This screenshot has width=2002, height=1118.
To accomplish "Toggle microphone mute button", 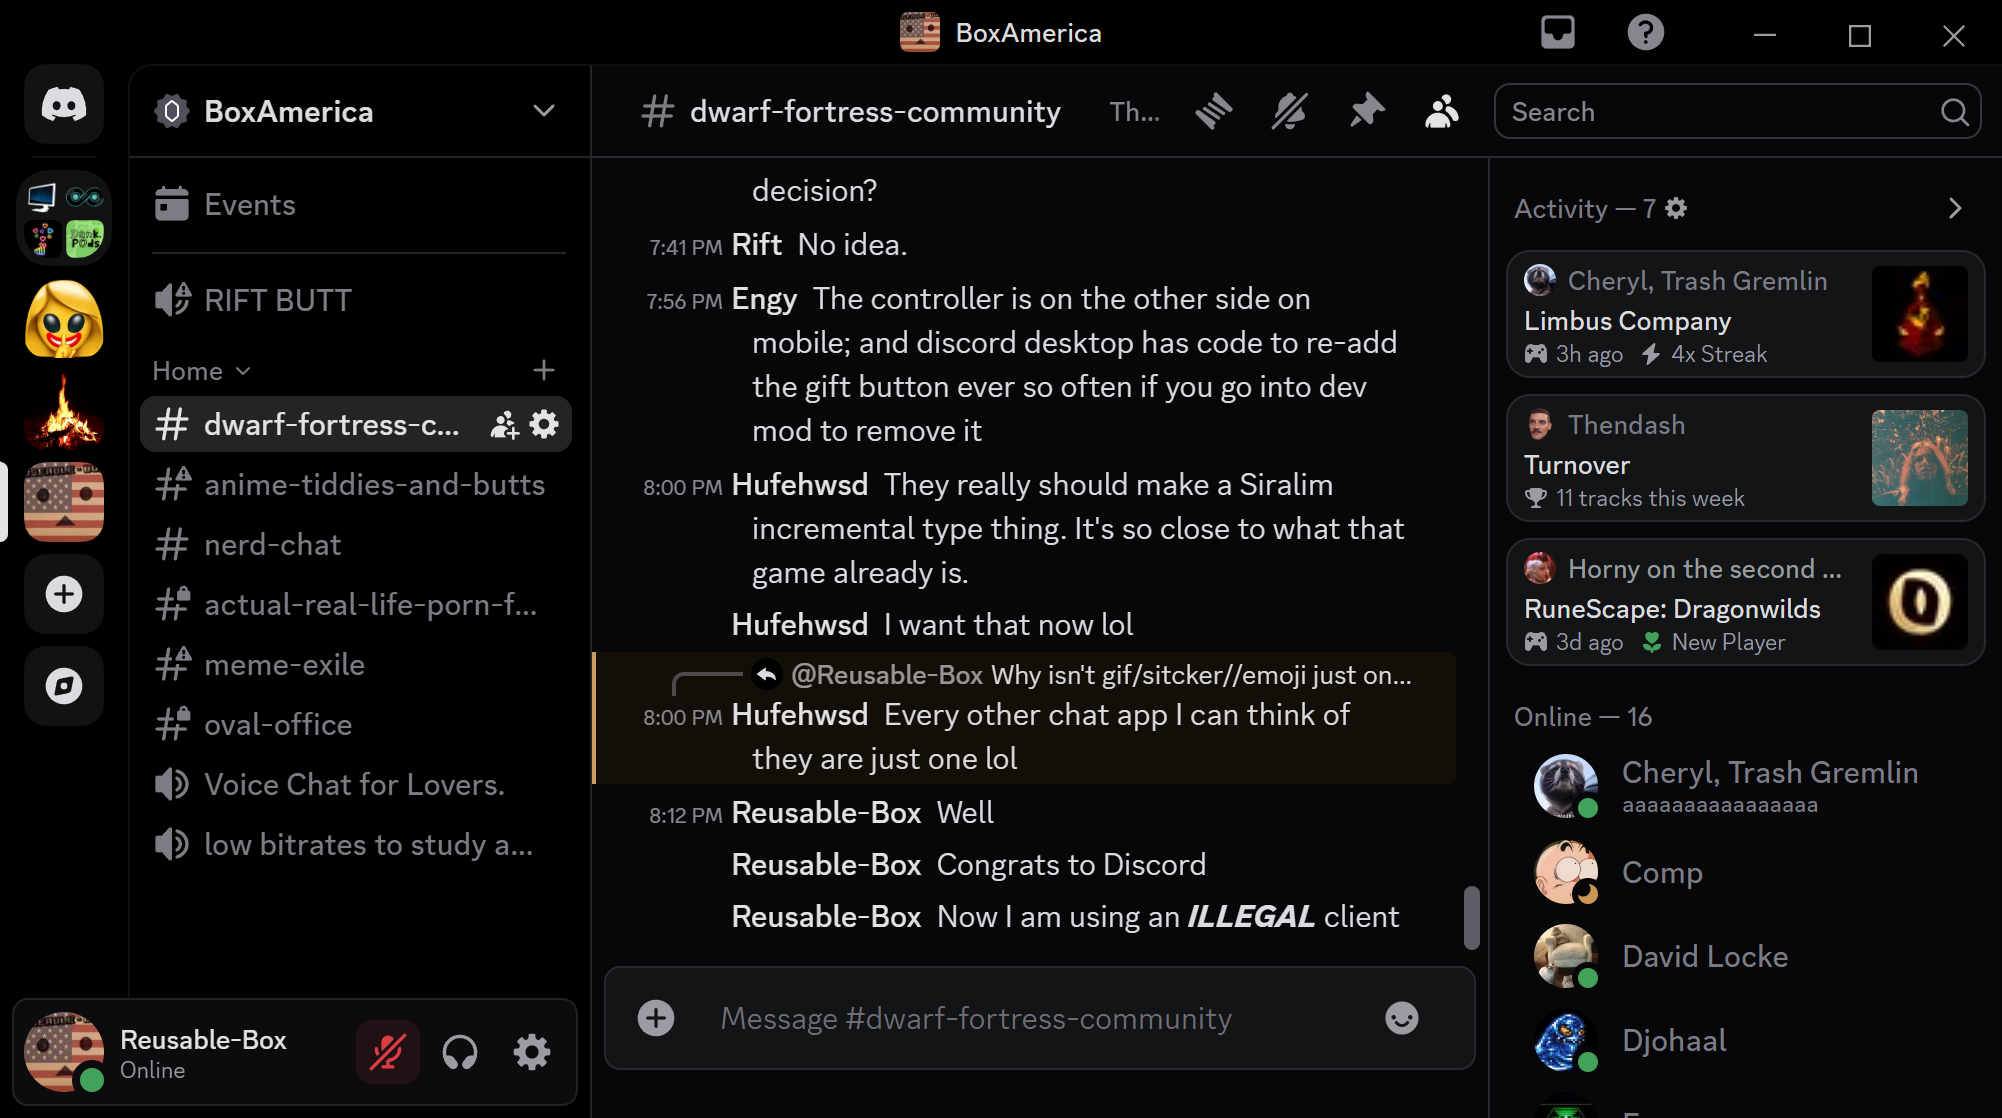I will point(387,1052).
